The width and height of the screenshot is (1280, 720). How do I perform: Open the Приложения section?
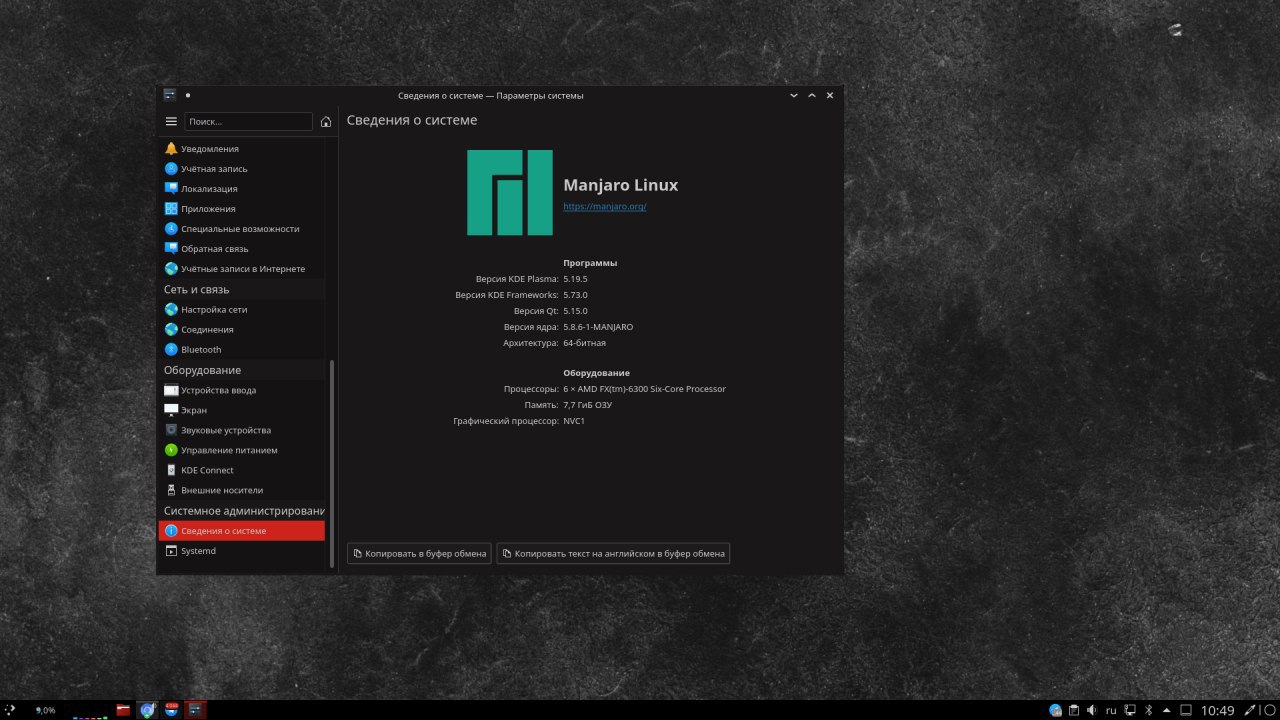click(242, 209)
